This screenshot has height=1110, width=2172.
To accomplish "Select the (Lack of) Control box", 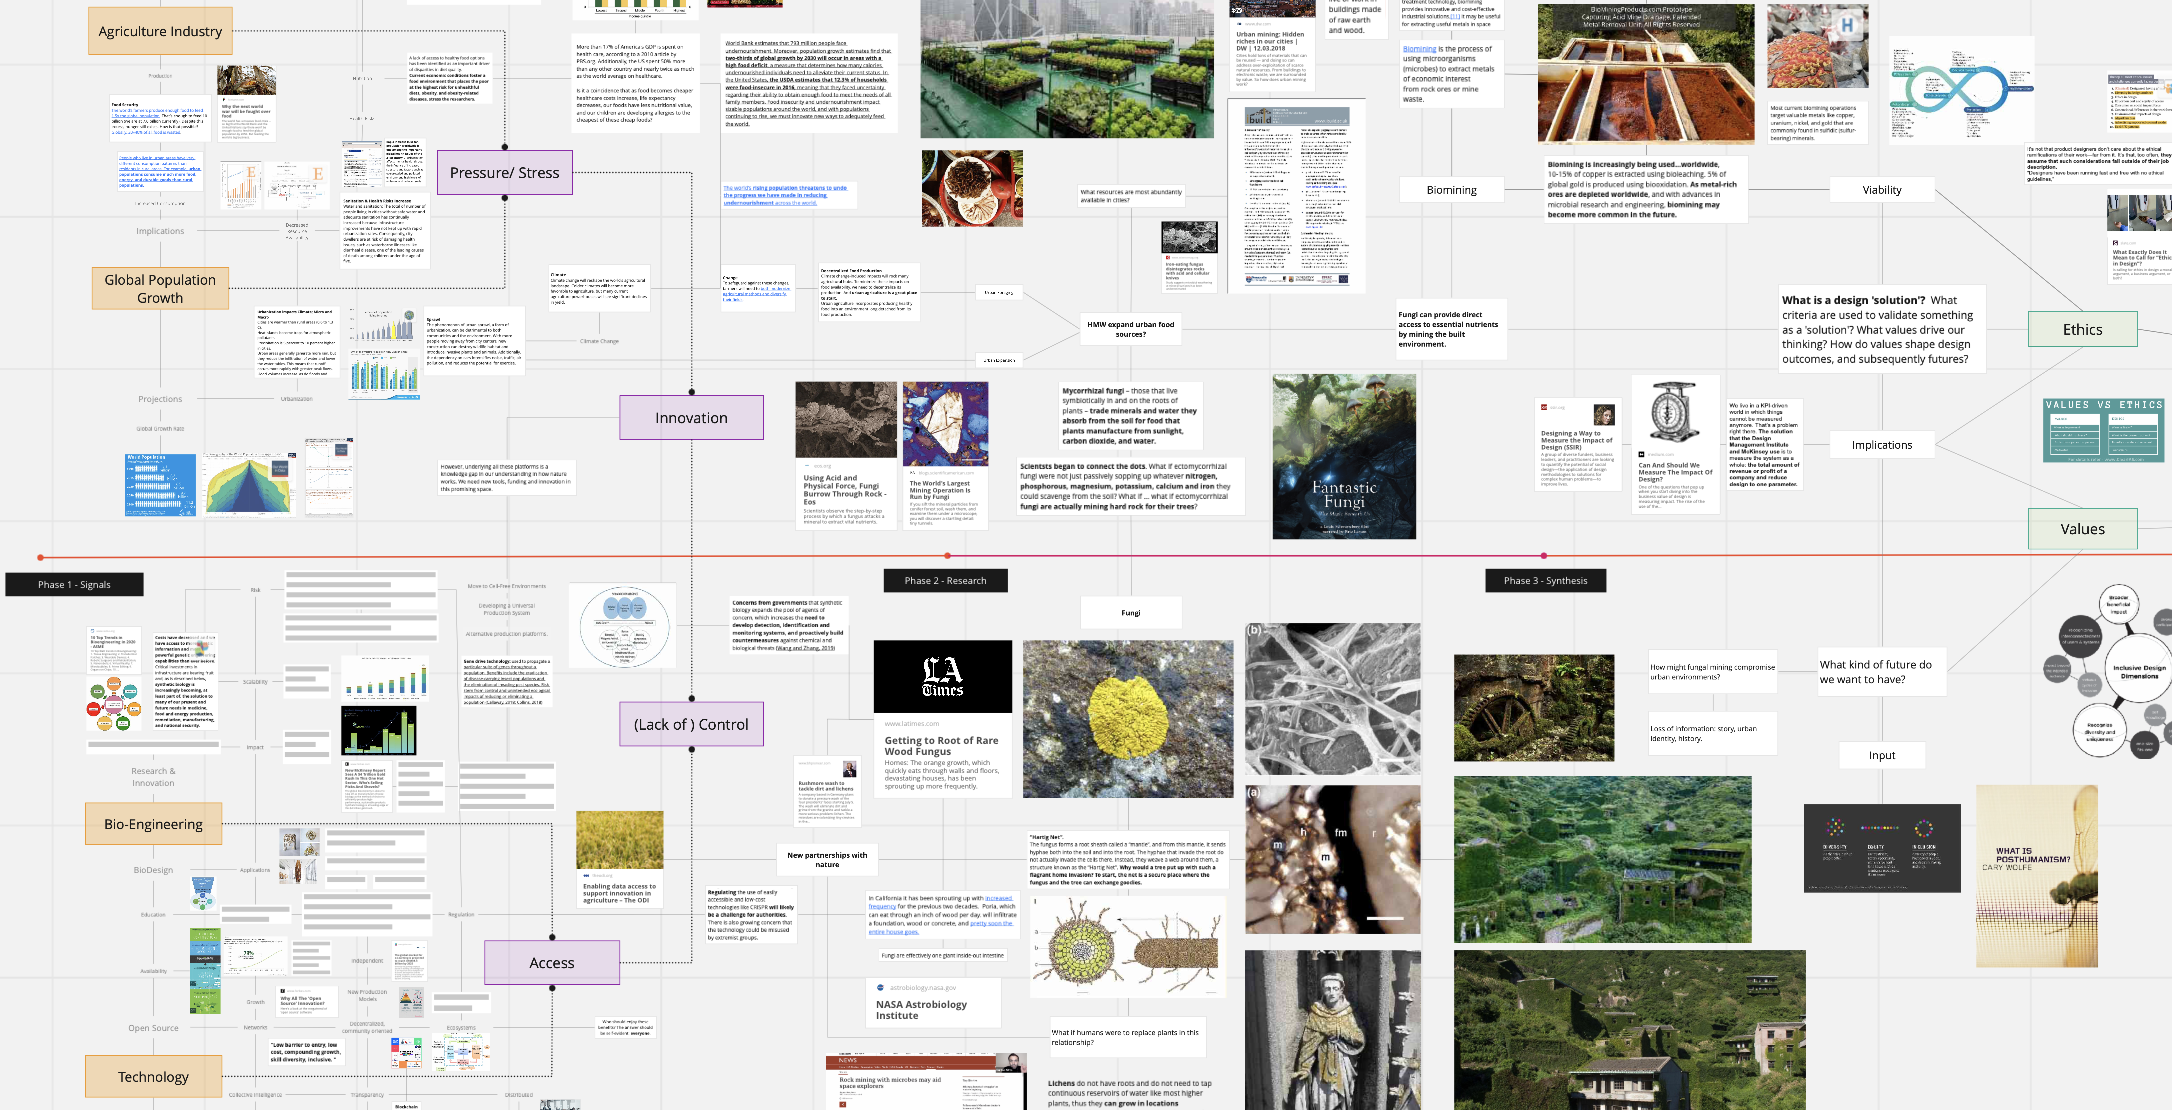I will point(691,725).
